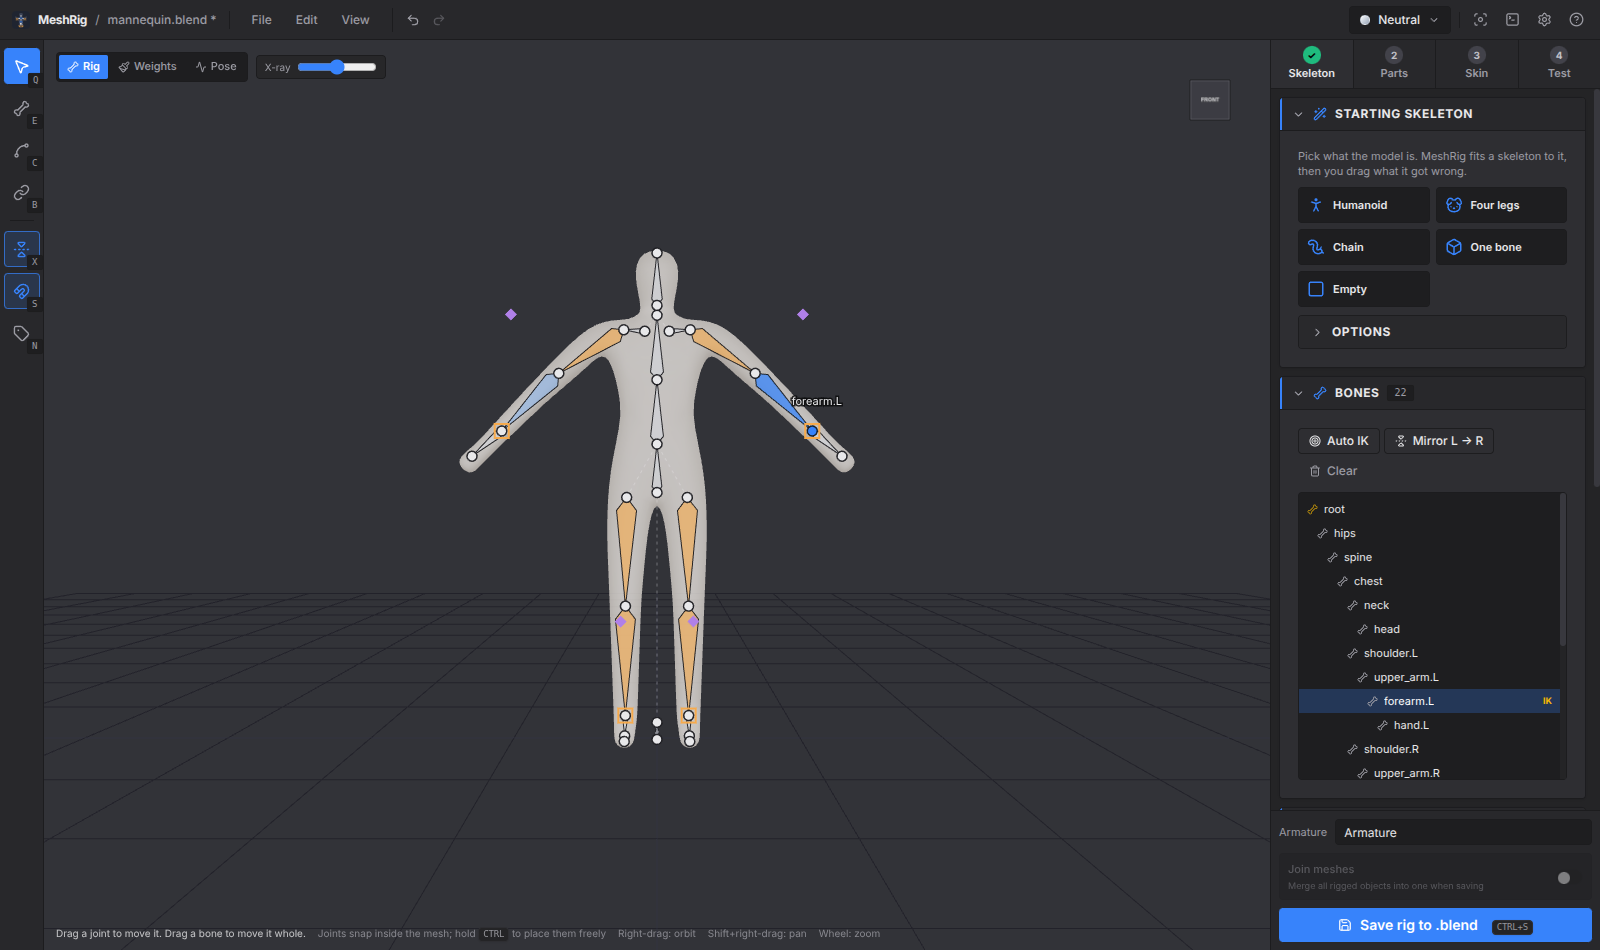Open the File menu
The image size is (1600, 950).
[x=262, y=20]
